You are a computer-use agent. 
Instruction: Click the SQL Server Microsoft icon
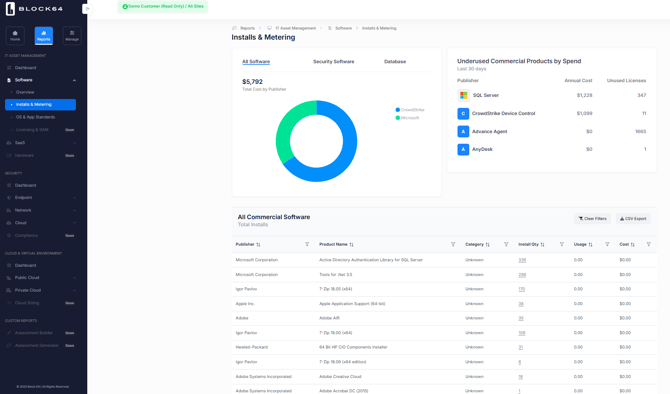(x=463, y=95)
